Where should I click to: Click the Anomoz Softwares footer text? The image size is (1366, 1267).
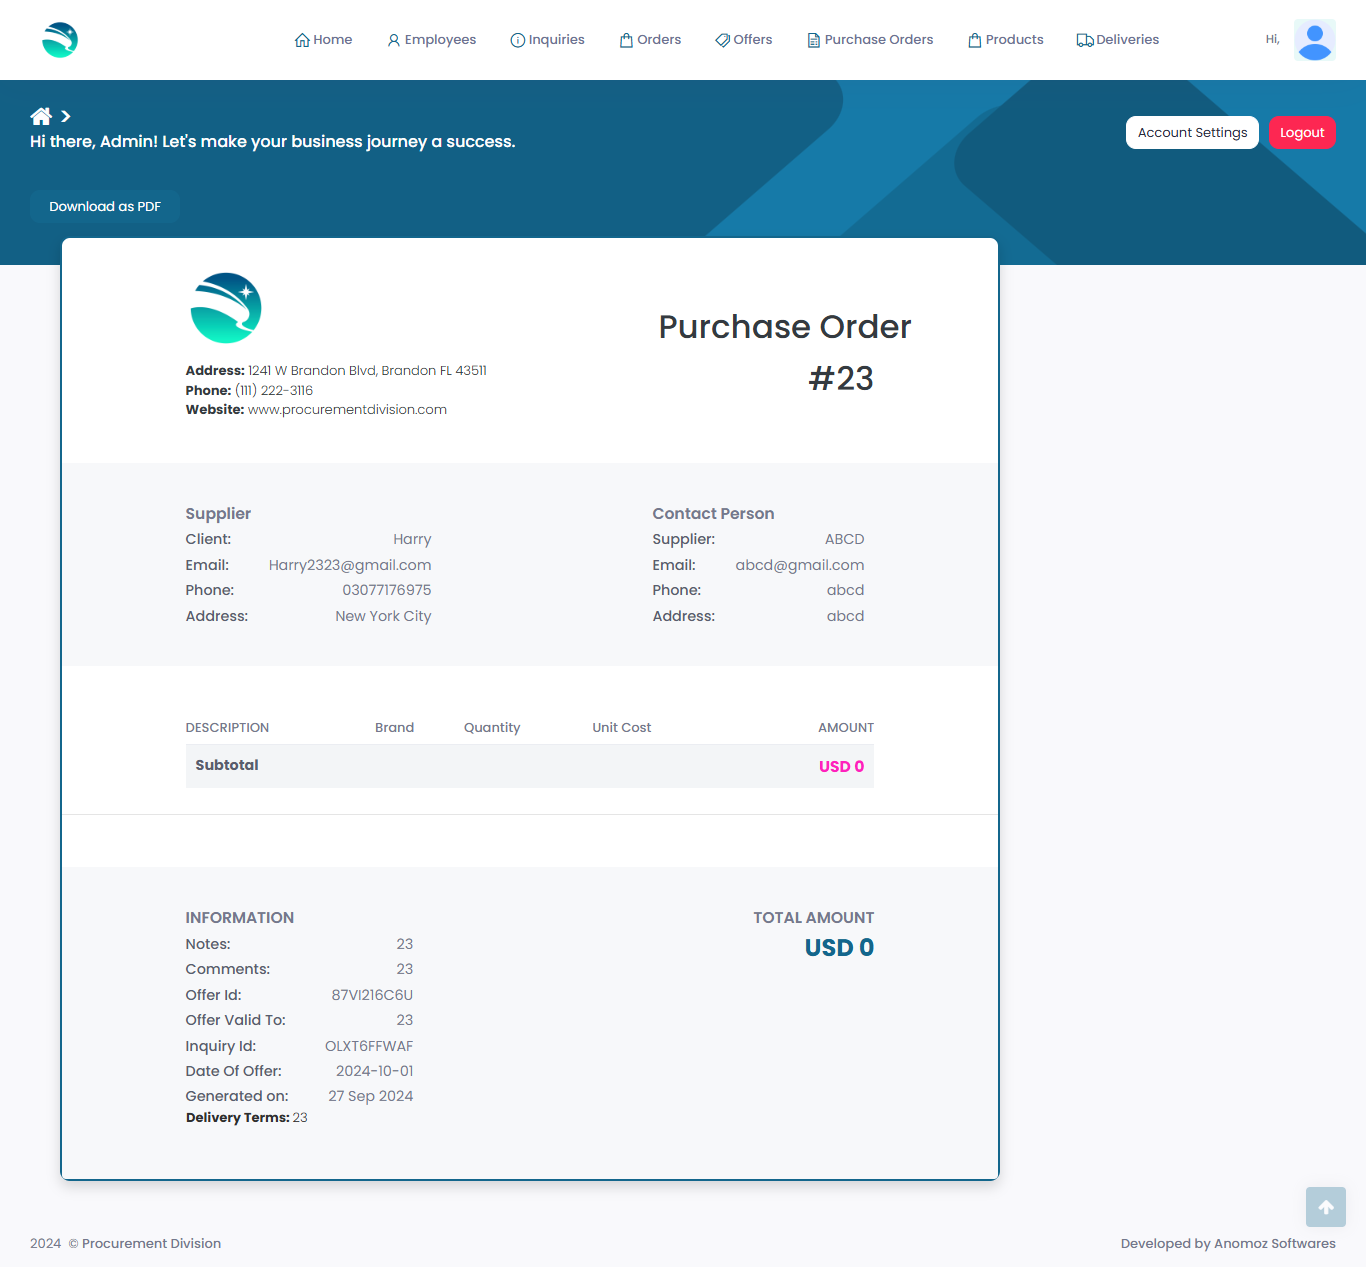[1274, 1243]
